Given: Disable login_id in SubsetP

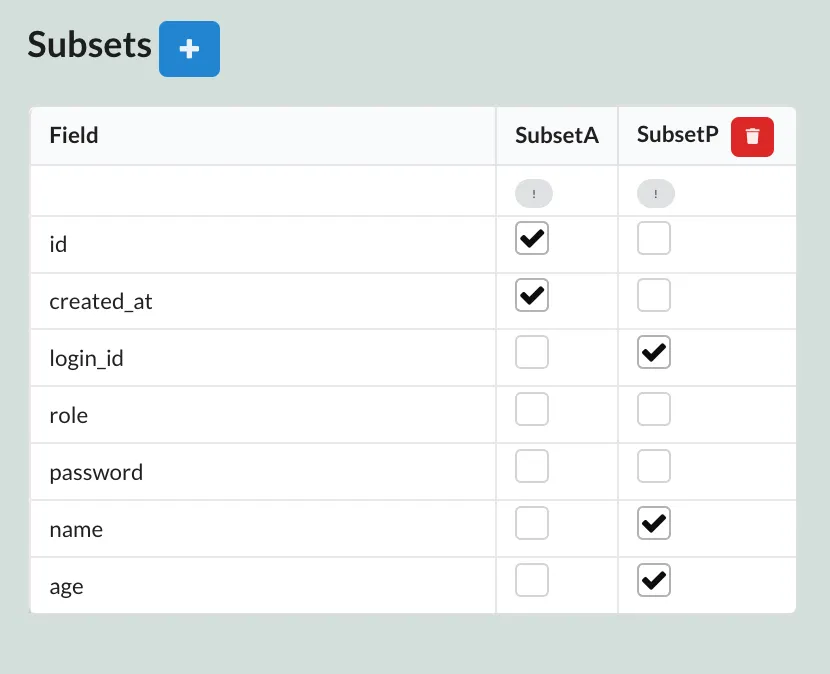Looking at the screenshot, I should (654, 352).
